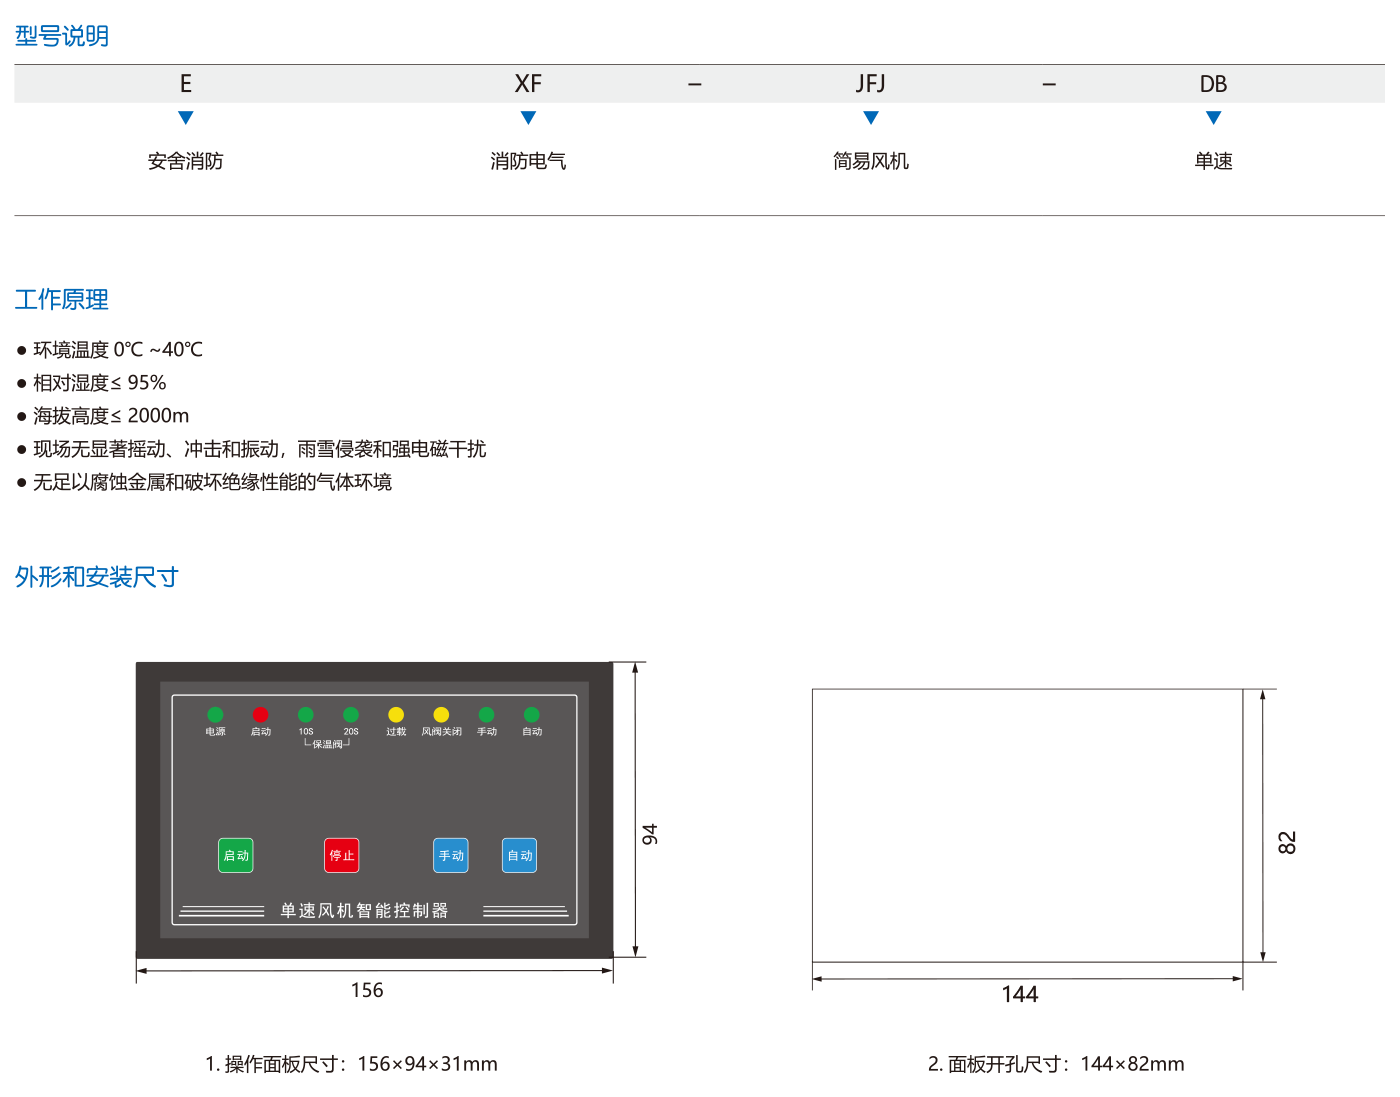The image size is (1400, 1097).
Task: Click the red 启动 indicator light
Action: coord(260,715)
